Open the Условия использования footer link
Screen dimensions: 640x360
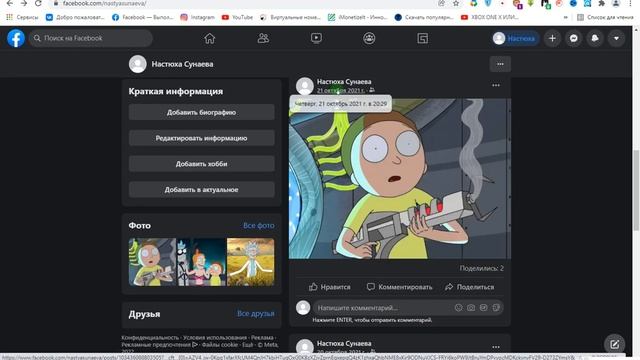click(x=215, y=338)
